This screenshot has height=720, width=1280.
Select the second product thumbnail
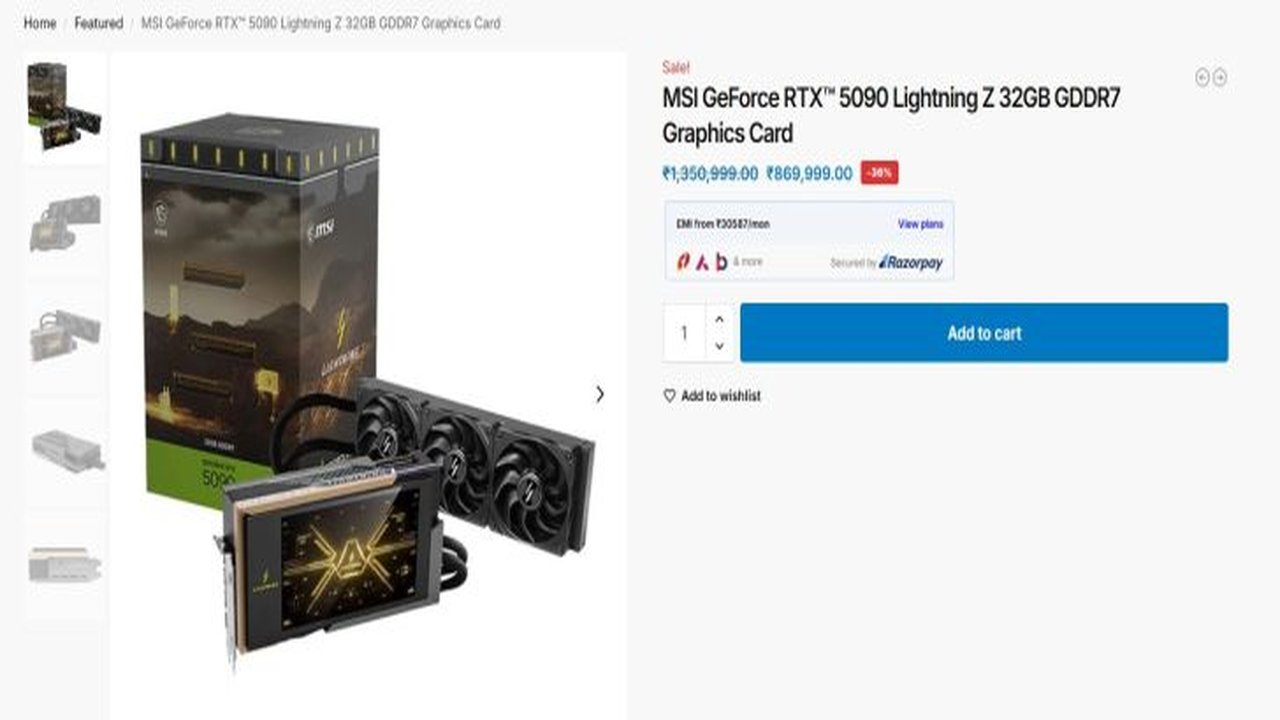[64, 222]
